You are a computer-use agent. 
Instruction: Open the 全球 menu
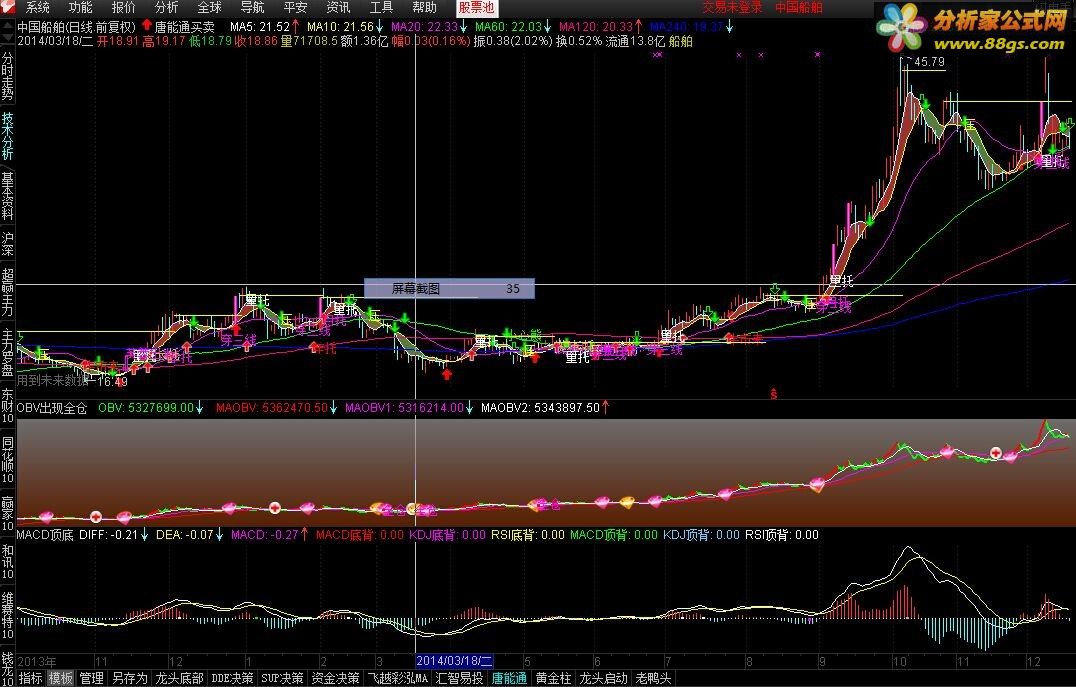[x=209, y=8]
